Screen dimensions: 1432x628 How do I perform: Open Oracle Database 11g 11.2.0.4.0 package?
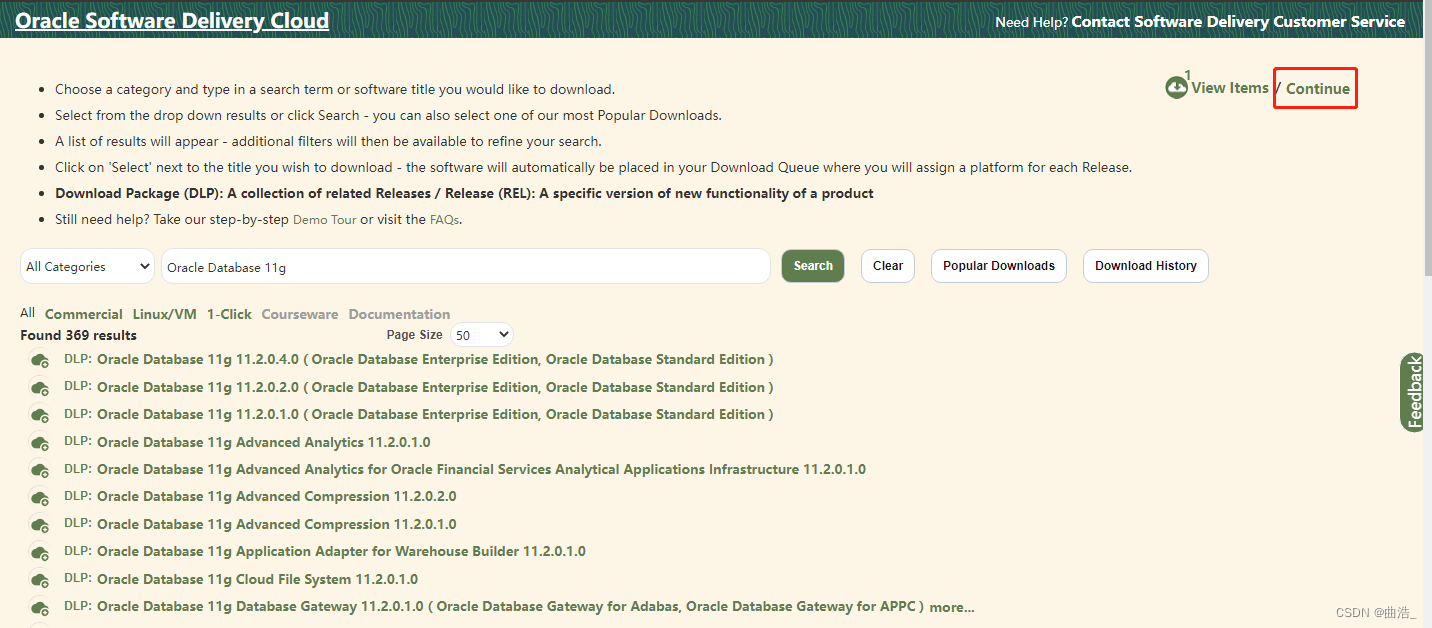pos(435,359)
